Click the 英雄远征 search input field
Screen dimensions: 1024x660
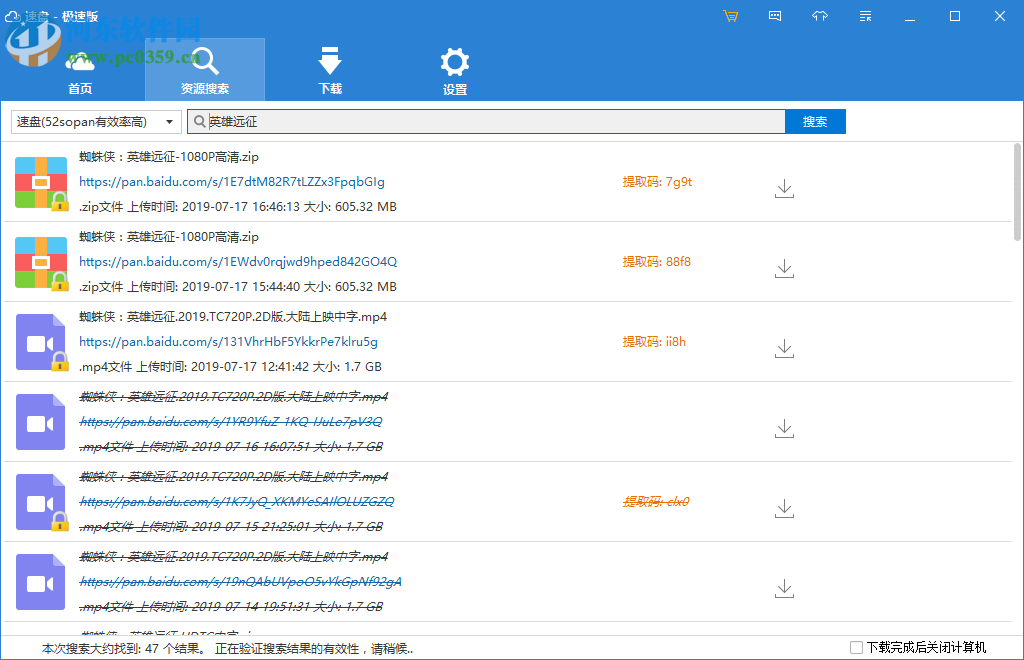coord(490,122)
